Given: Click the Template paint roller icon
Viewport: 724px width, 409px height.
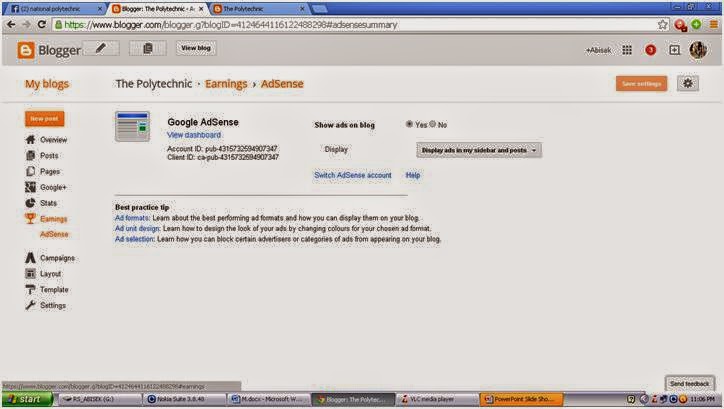Looking at the screenshot, I should coord(30,289).
